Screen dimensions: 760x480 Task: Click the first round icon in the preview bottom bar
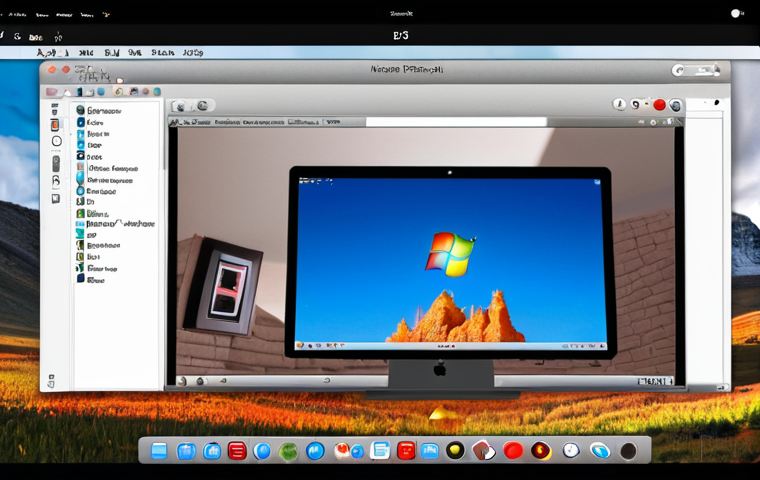[182, 381]
